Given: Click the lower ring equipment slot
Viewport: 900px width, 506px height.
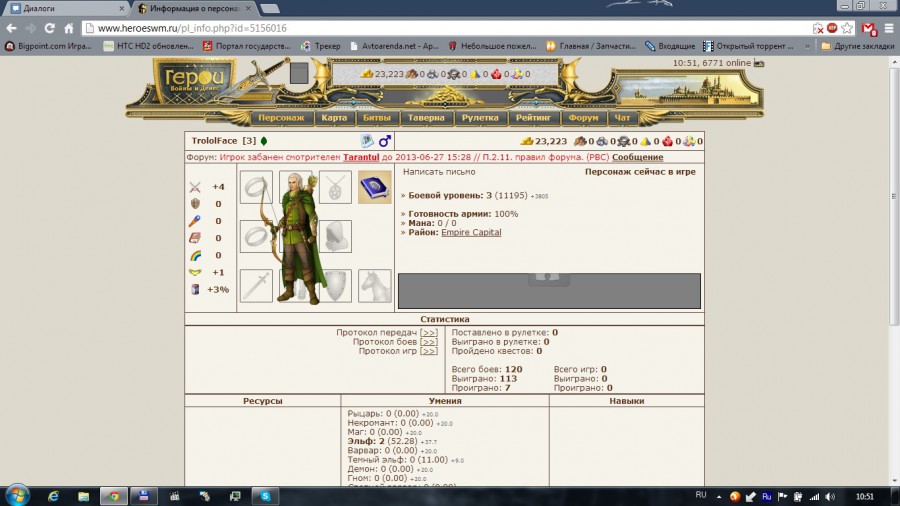Looking at the screenshot, I should tap(256, 236).
